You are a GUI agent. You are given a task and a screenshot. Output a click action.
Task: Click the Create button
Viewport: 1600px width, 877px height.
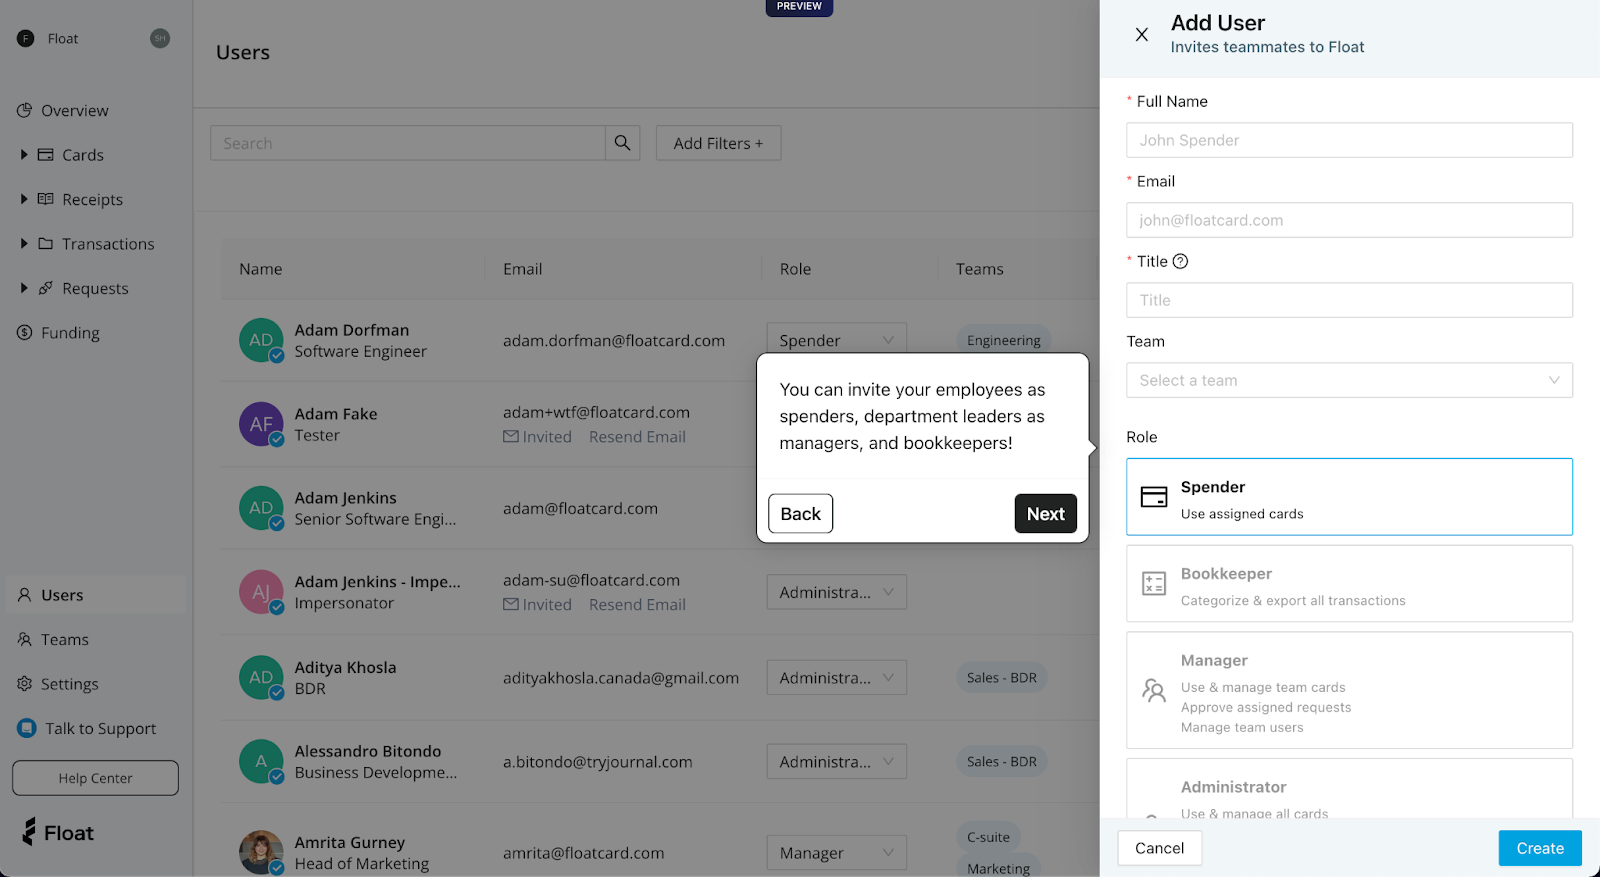[x=1540, y=848]
